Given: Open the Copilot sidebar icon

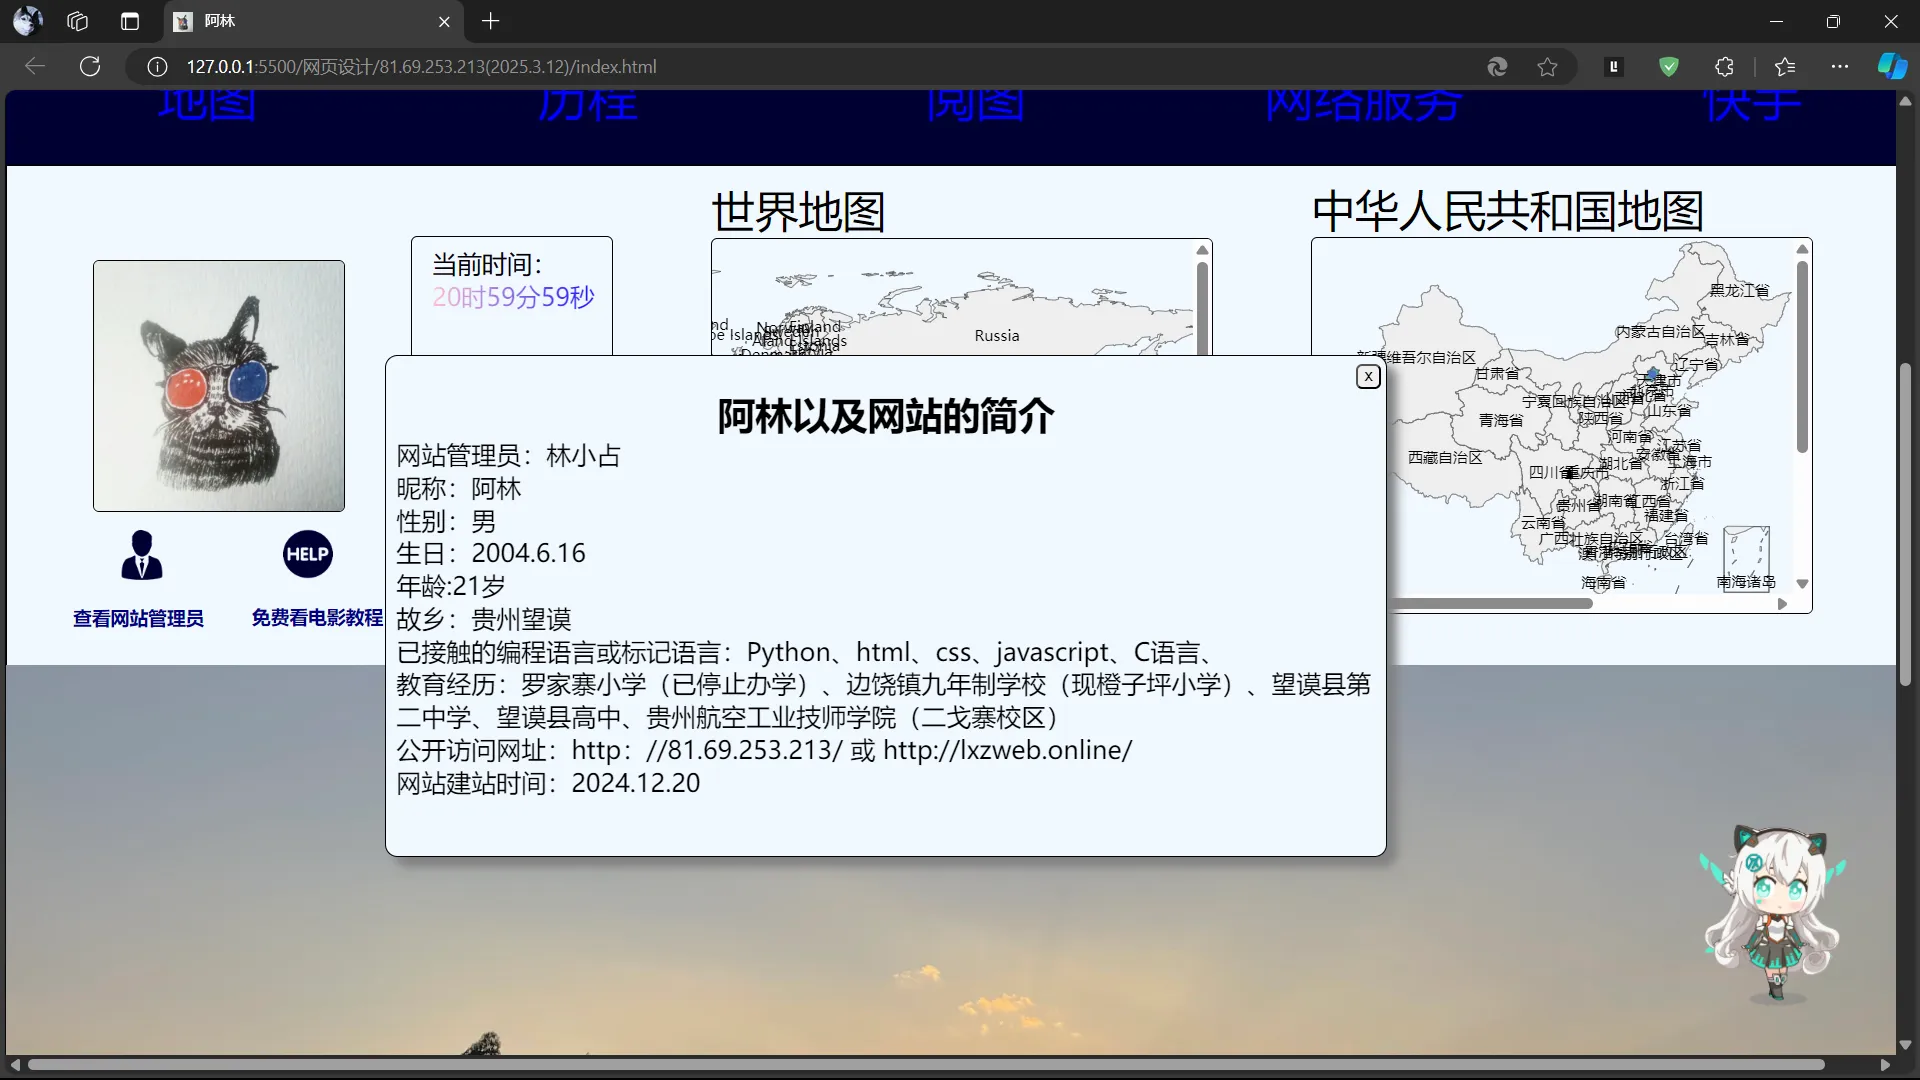Looking at the screenshot, I should click(x=1891, y=67).
